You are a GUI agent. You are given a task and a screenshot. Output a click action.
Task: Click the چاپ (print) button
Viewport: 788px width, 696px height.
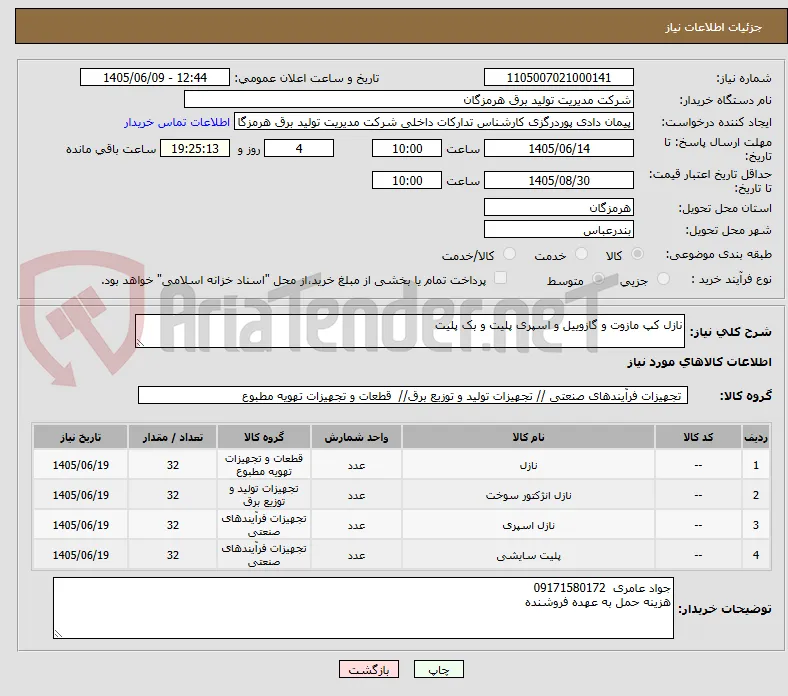click(x=438, y=669)
